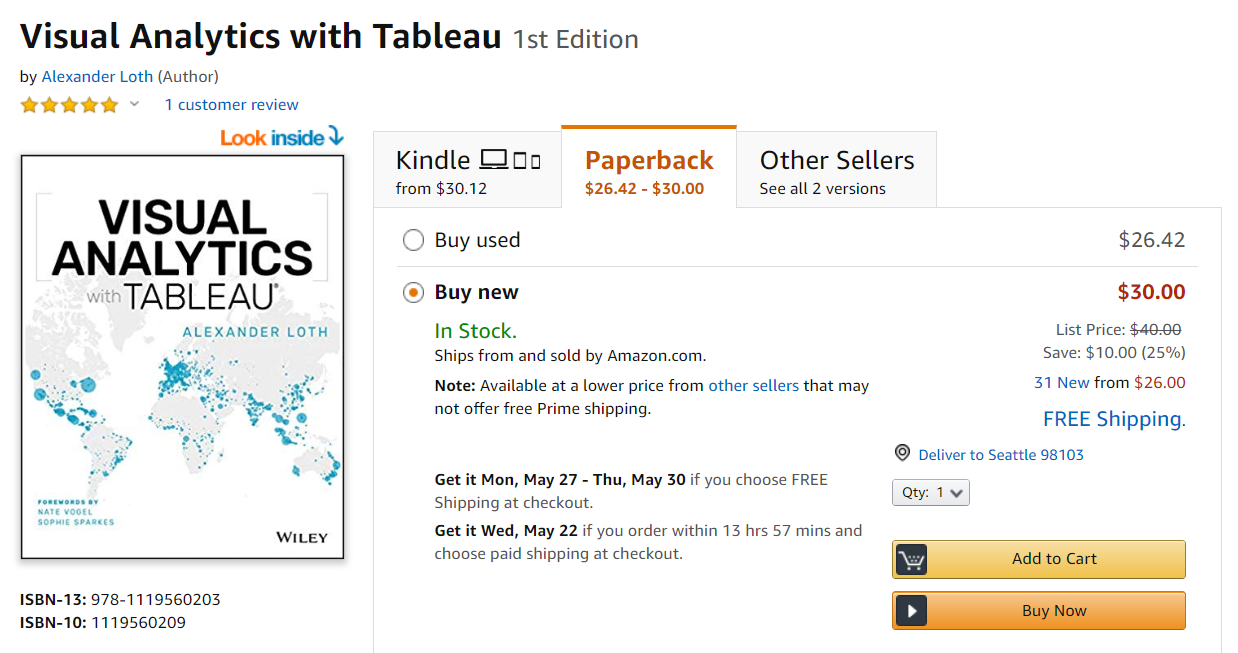Open the Other Sellers tab

click(837, 168)
